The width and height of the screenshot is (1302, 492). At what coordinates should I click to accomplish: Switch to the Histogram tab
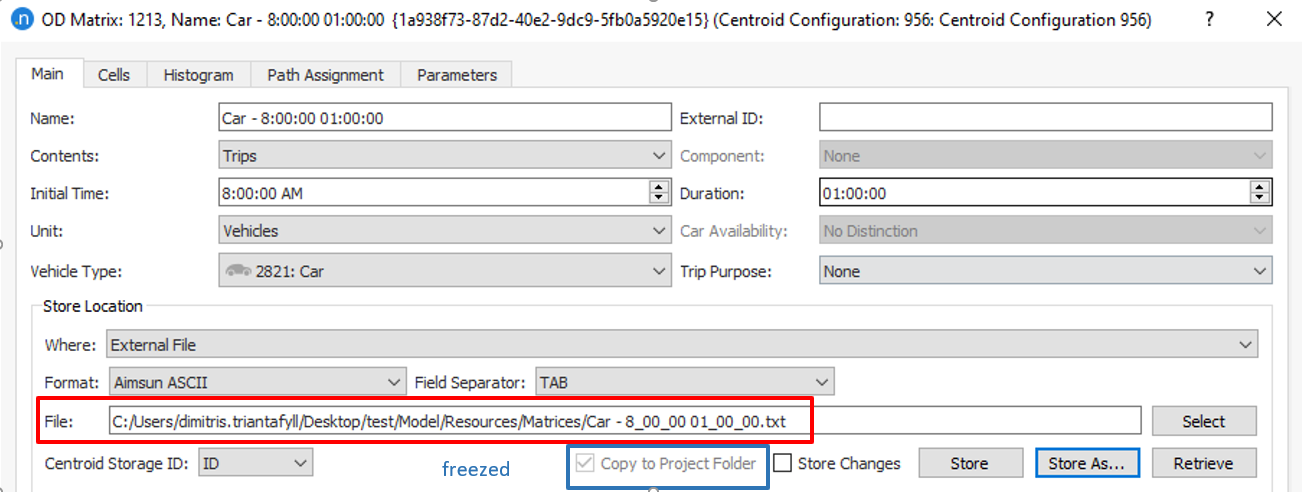point(198,75)
